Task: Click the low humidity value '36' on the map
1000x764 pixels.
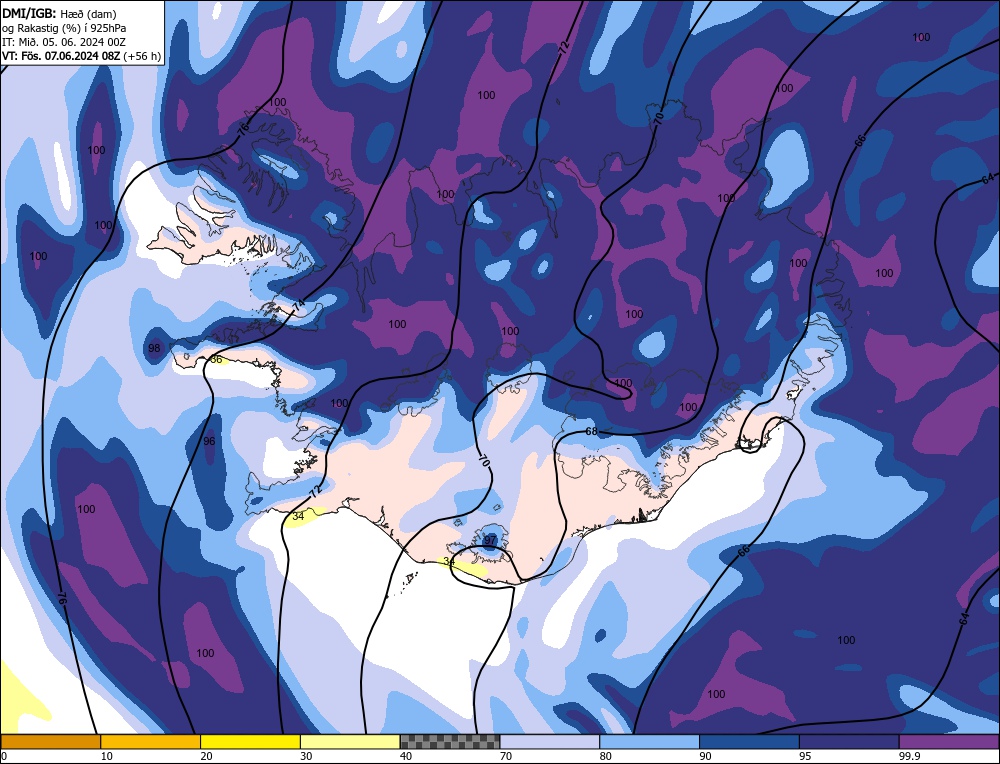Action: 217,360
